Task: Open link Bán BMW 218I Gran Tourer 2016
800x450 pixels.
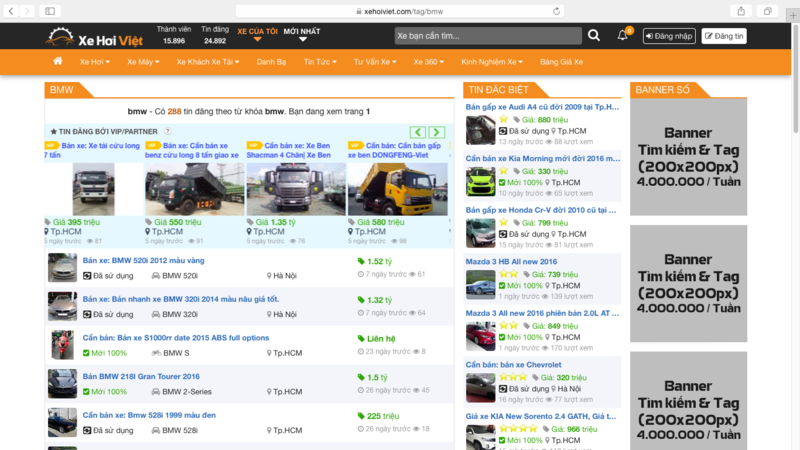Action: (x=141, y=377)
